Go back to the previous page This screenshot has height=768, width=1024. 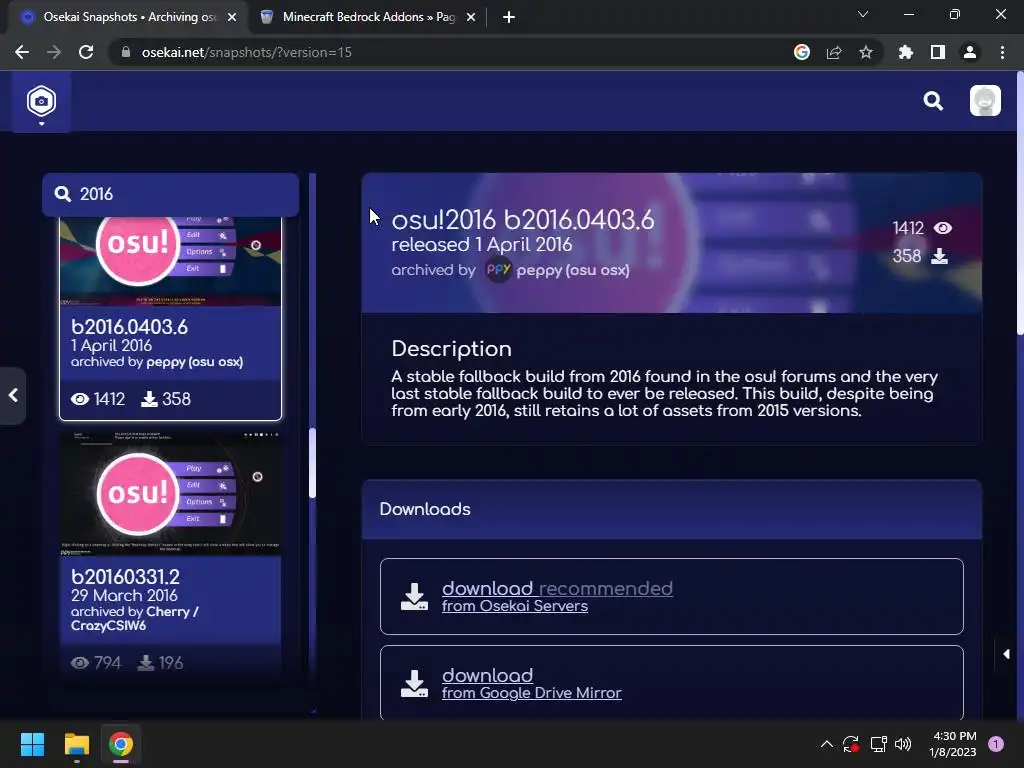point(22,52)
